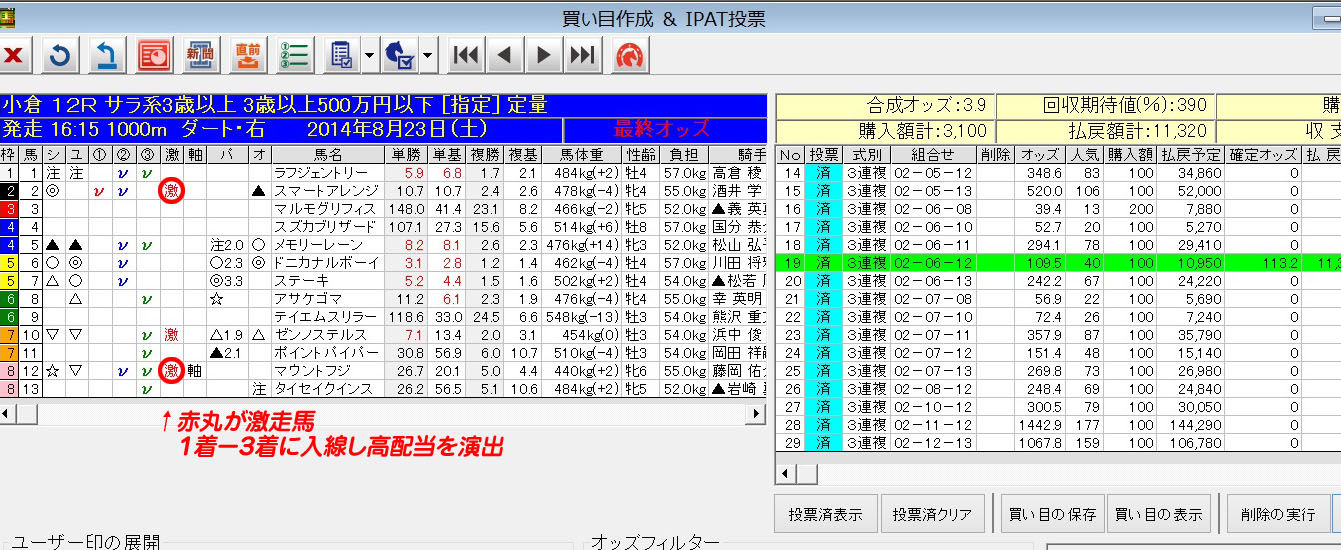The image size is (1341, 550).
Task: Click the 軸 mark in マウントフジ row
Action: point(194,371)
